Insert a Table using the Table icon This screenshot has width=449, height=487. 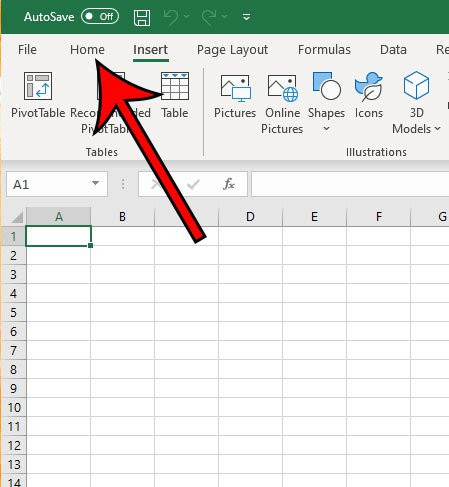click(x=175, y=86)
